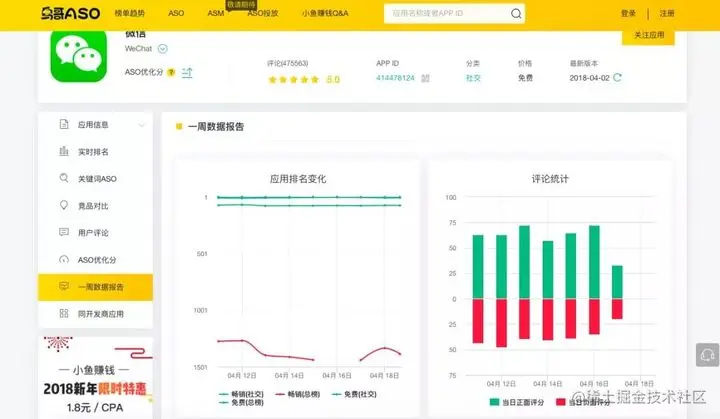Click the 小鱼赚钱 promo banner
720x419 pixels.
(x=96, y=378)
